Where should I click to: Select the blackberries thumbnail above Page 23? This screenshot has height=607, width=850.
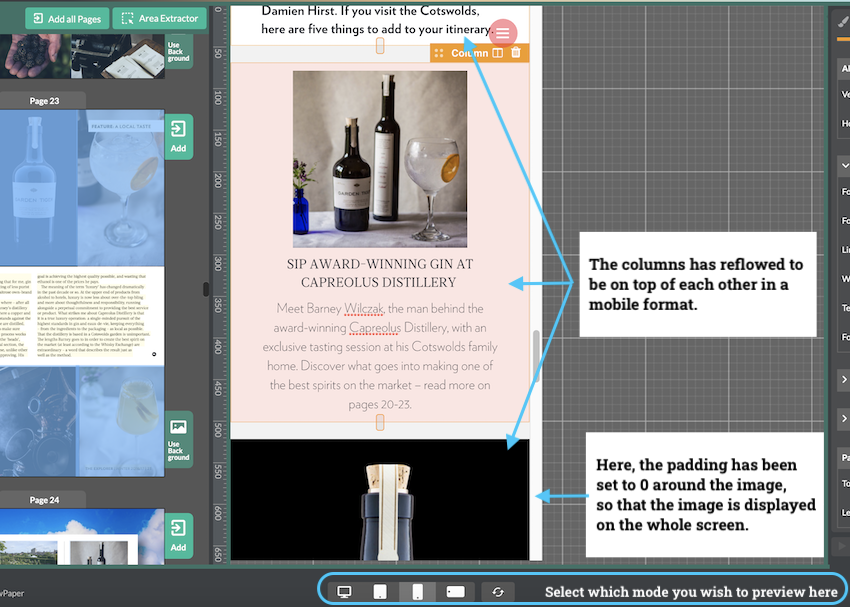coord(36,56)
